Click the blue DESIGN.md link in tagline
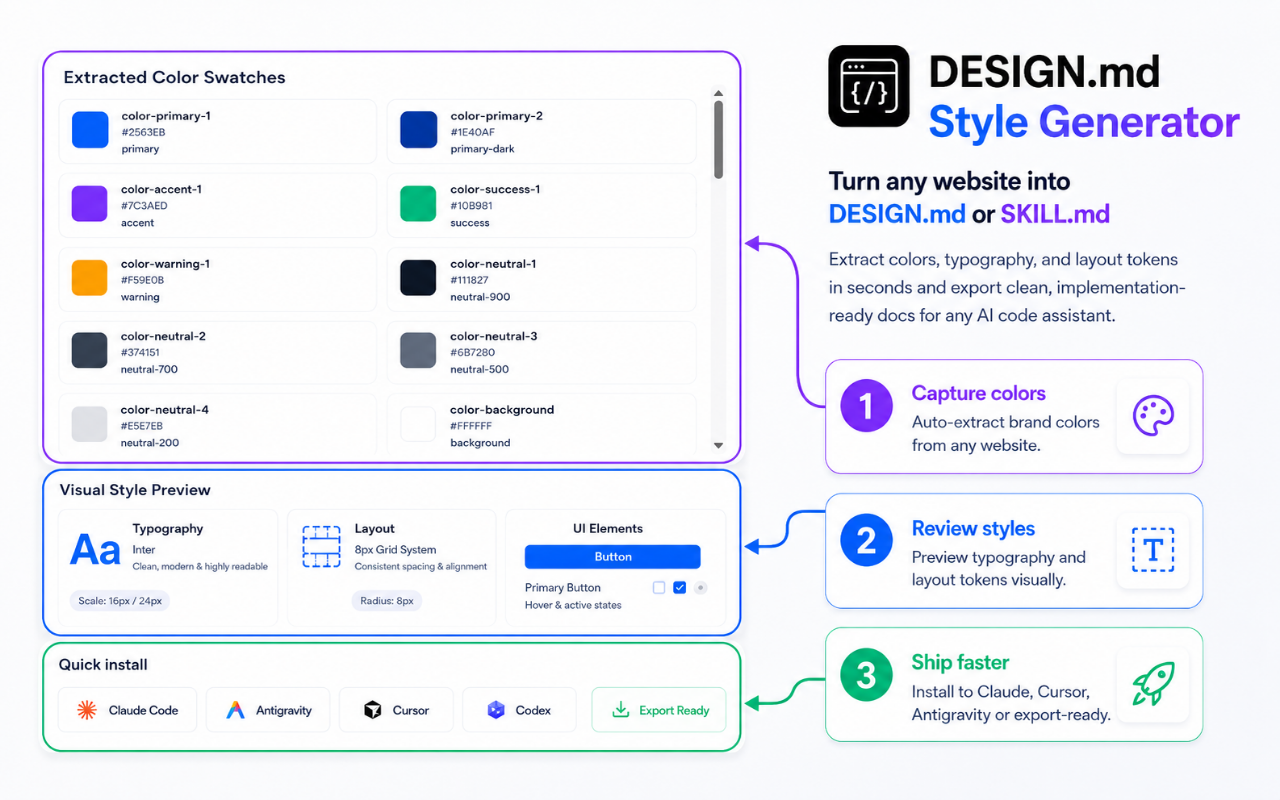1280x800 pixels. coord(897,214)
